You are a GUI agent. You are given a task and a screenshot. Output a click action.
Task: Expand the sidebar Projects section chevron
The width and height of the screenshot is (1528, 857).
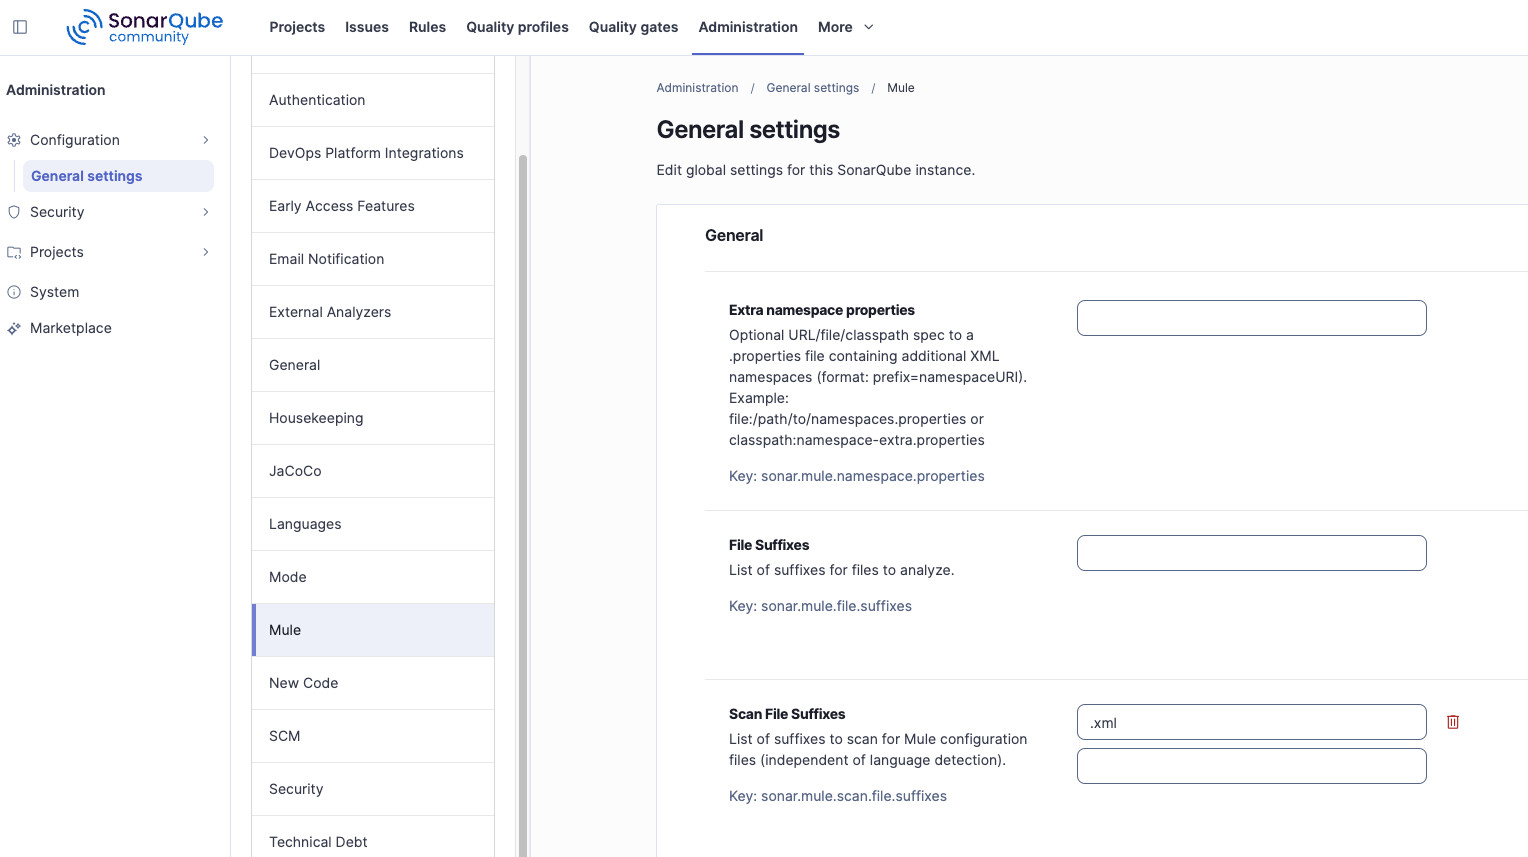(x=206, y=252)
